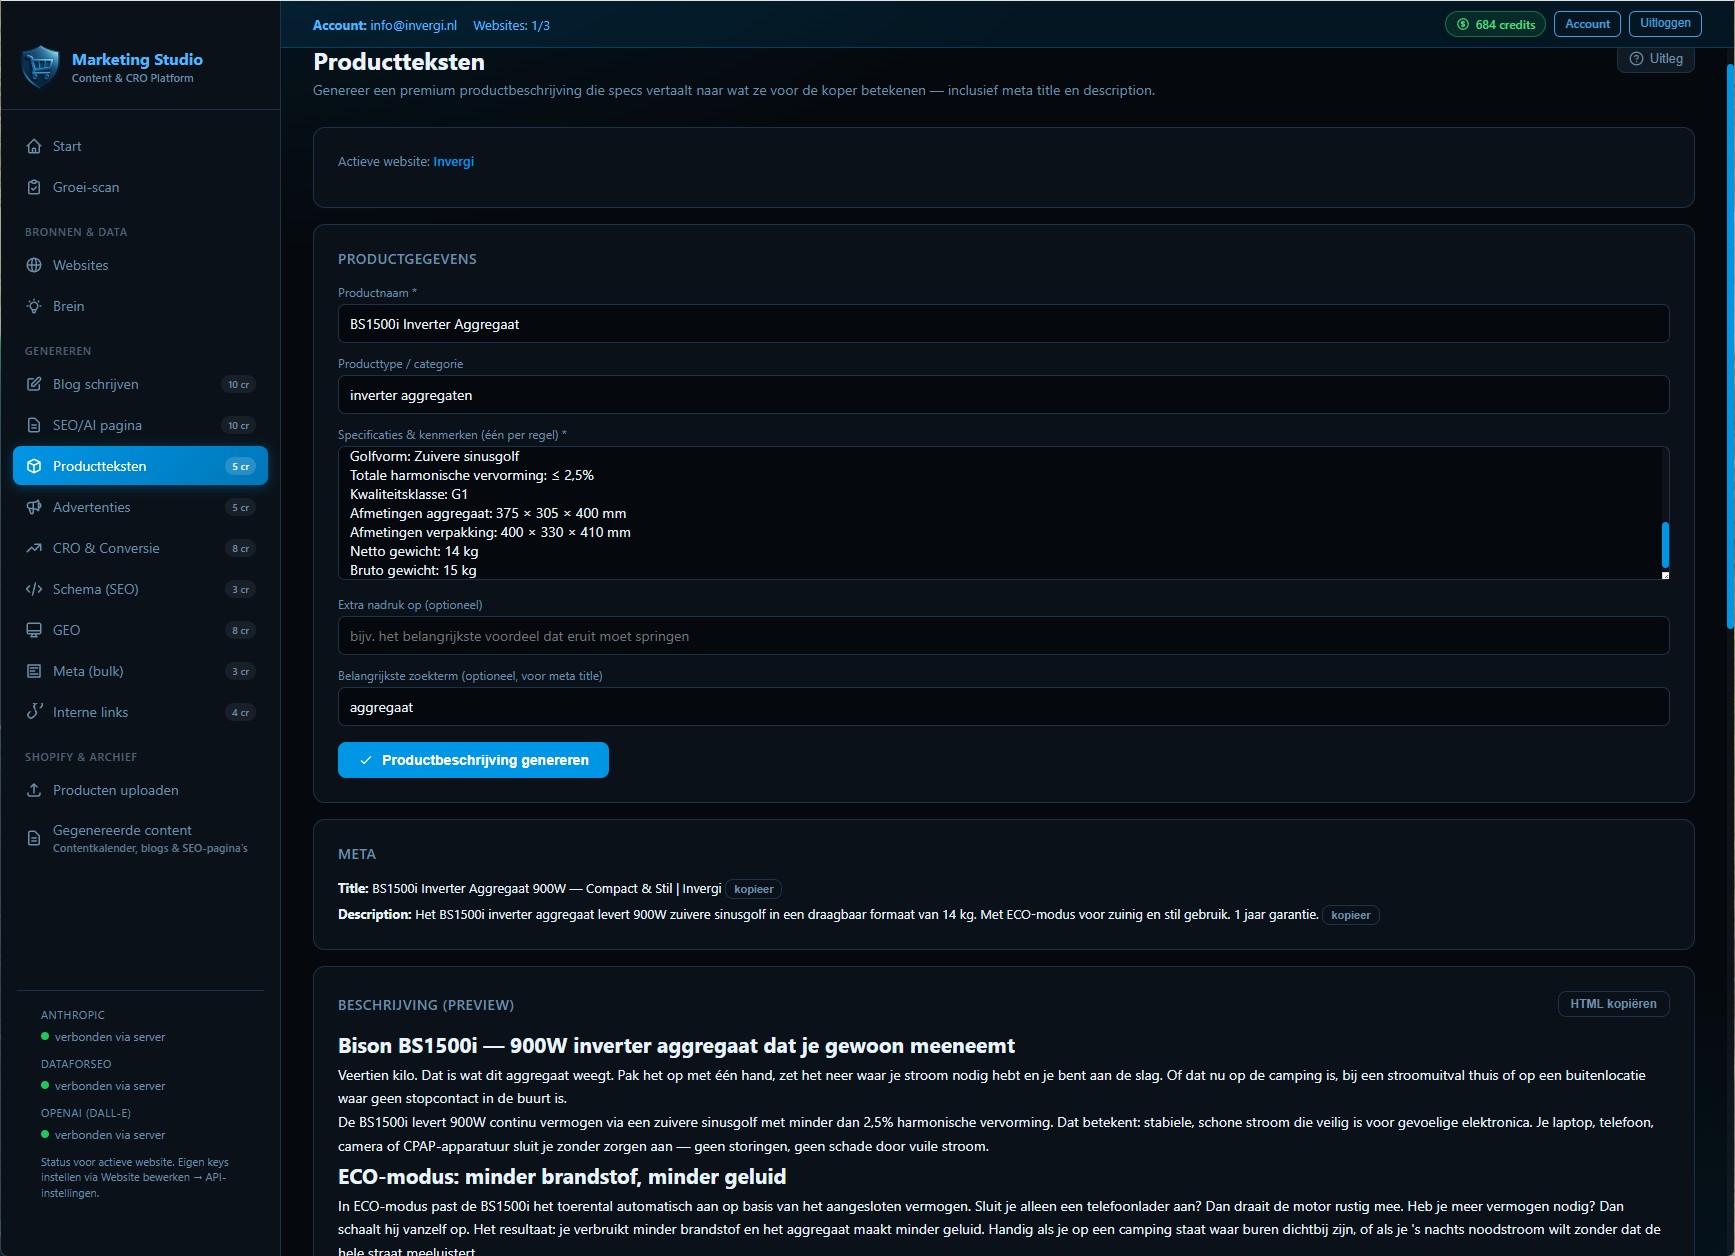Screen dimensions: 1735x1256
Task: Click the Groei-scan clipboard icon
Action: (x=34, y=187)
